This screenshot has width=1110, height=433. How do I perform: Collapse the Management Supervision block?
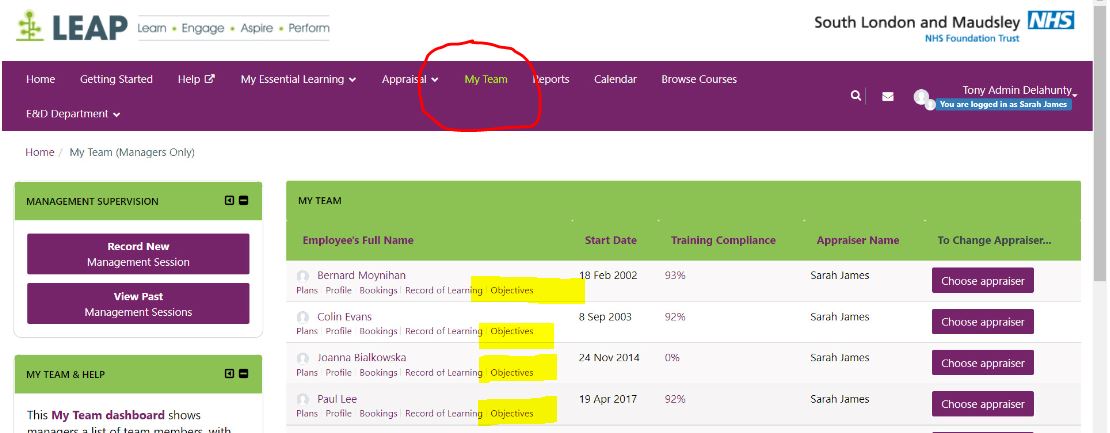click(244, 201)
